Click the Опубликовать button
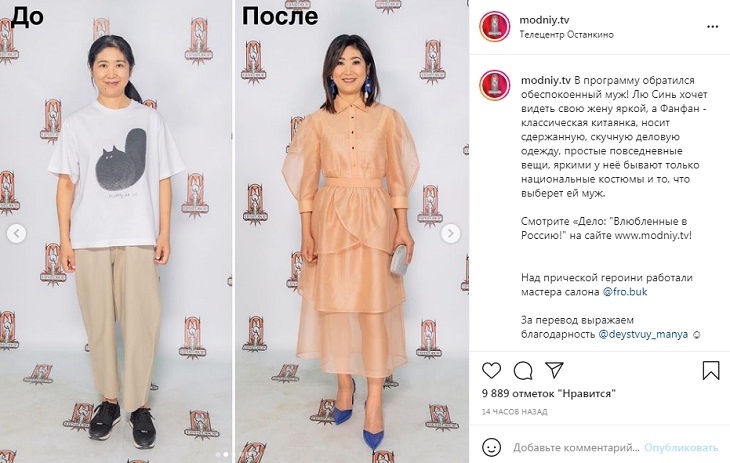This screenshot has height=463, width=730. click(681, 448)
